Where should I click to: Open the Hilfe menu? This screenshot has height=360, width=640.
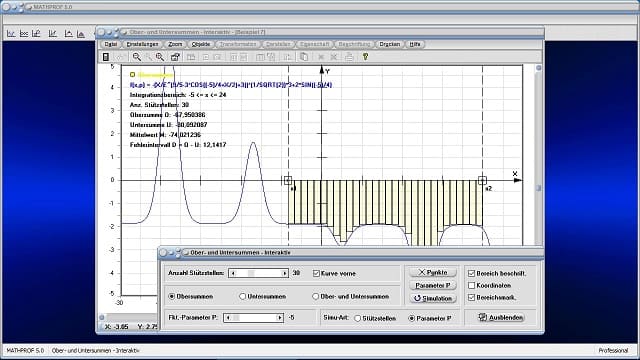coord(415,44)
